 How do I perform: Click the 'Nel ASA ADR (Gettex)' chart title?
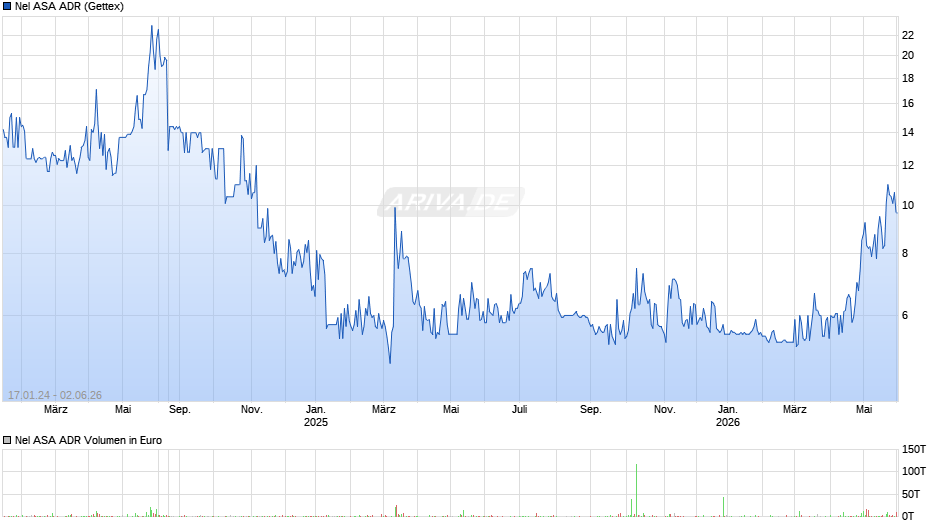(70, 7)
